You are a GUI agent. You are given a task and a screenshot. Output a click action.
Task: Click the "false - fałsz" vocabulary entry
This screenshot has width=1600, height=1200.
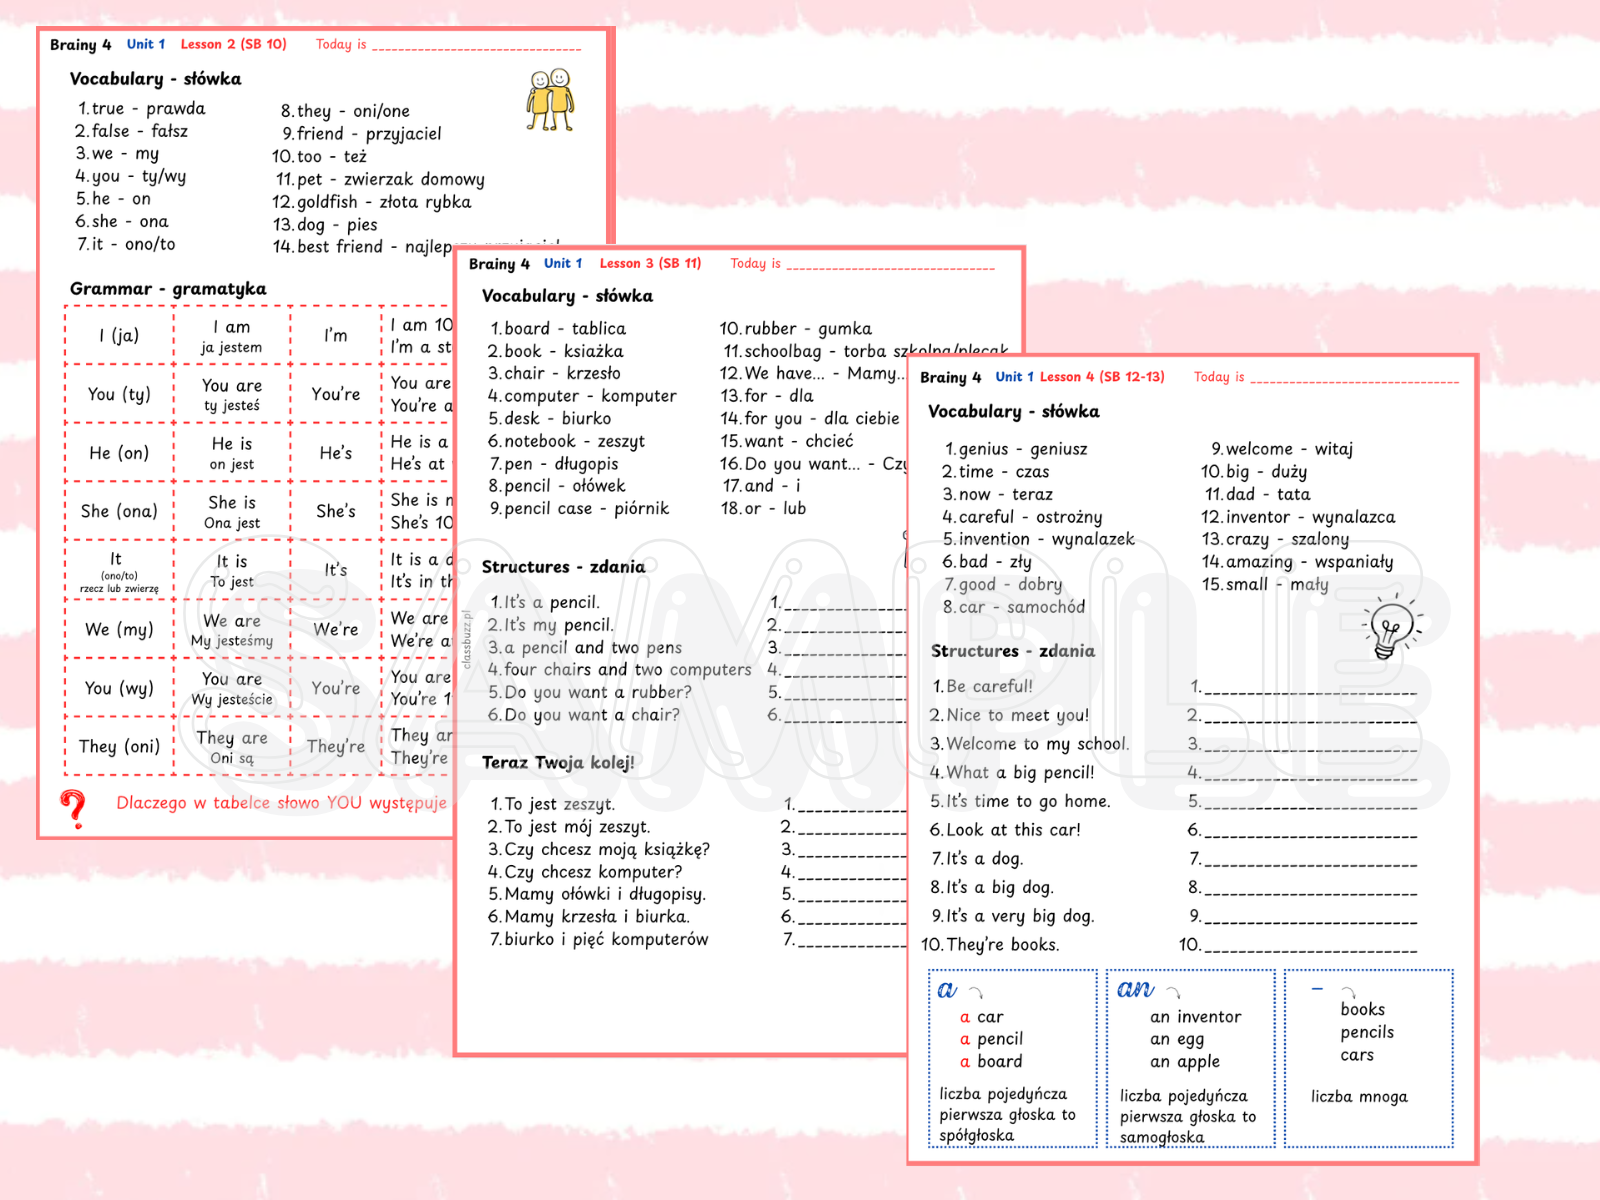click(x=131, y=131)
